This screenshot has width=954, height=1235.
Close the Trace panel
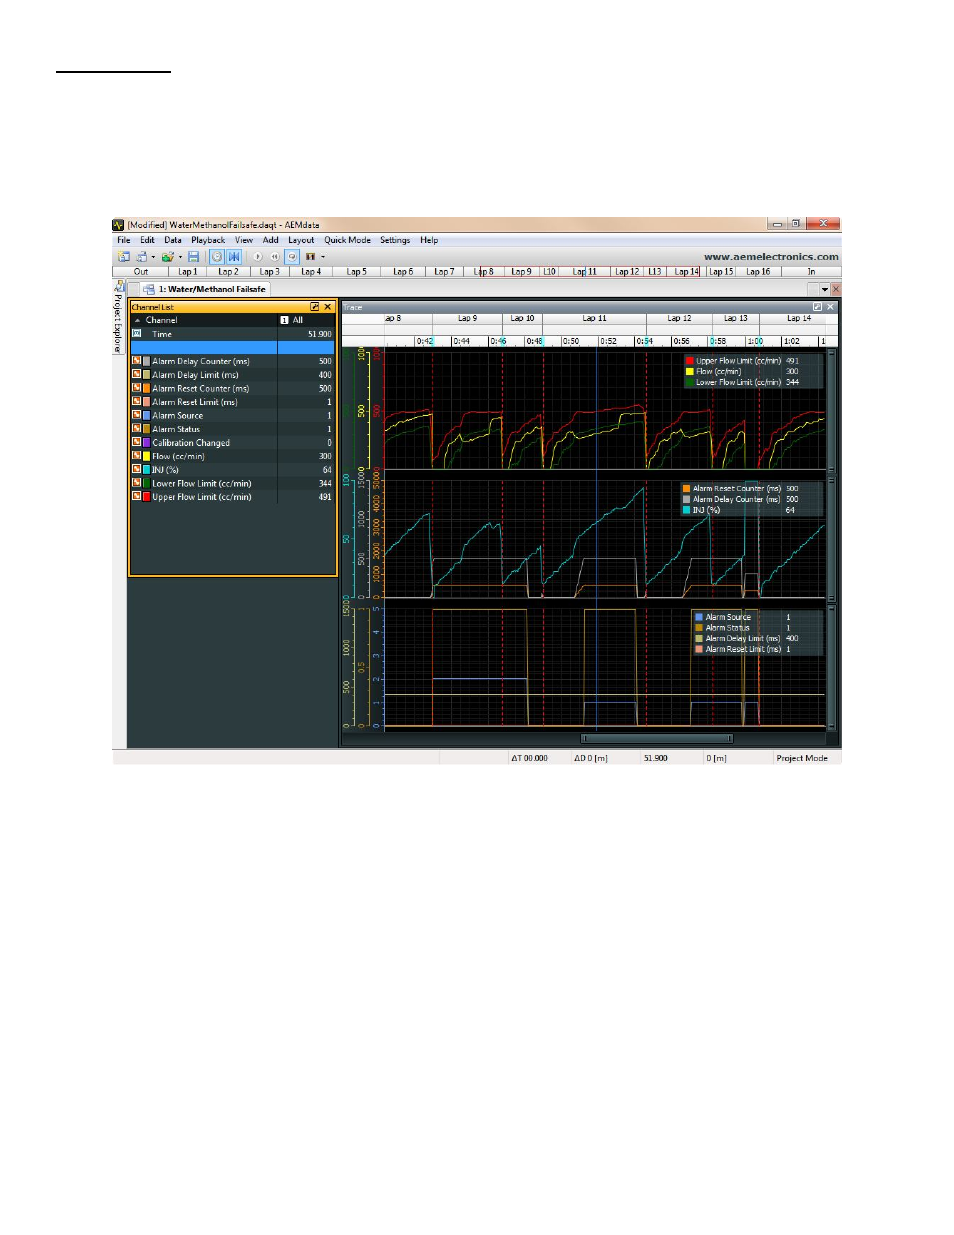[x=830, y=307]
